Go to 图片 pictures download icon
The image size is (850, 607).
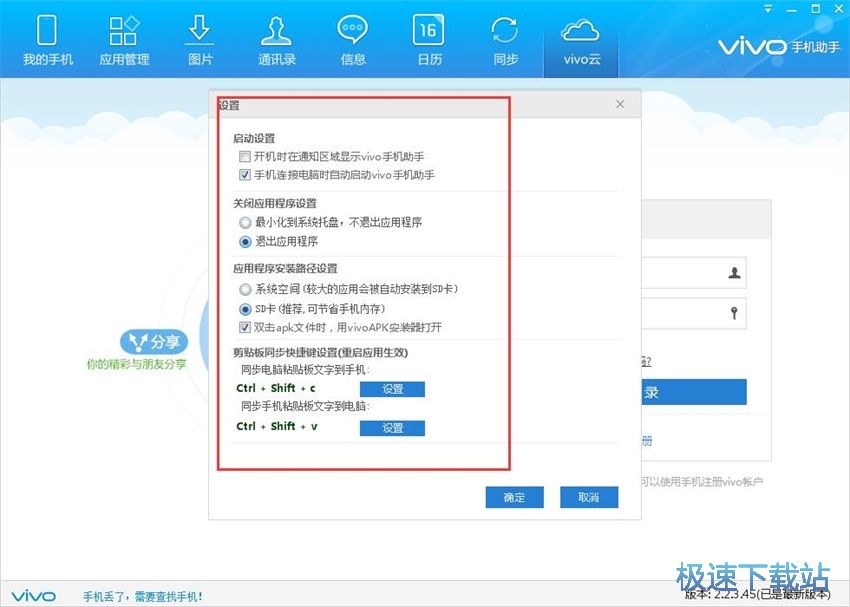200,40
